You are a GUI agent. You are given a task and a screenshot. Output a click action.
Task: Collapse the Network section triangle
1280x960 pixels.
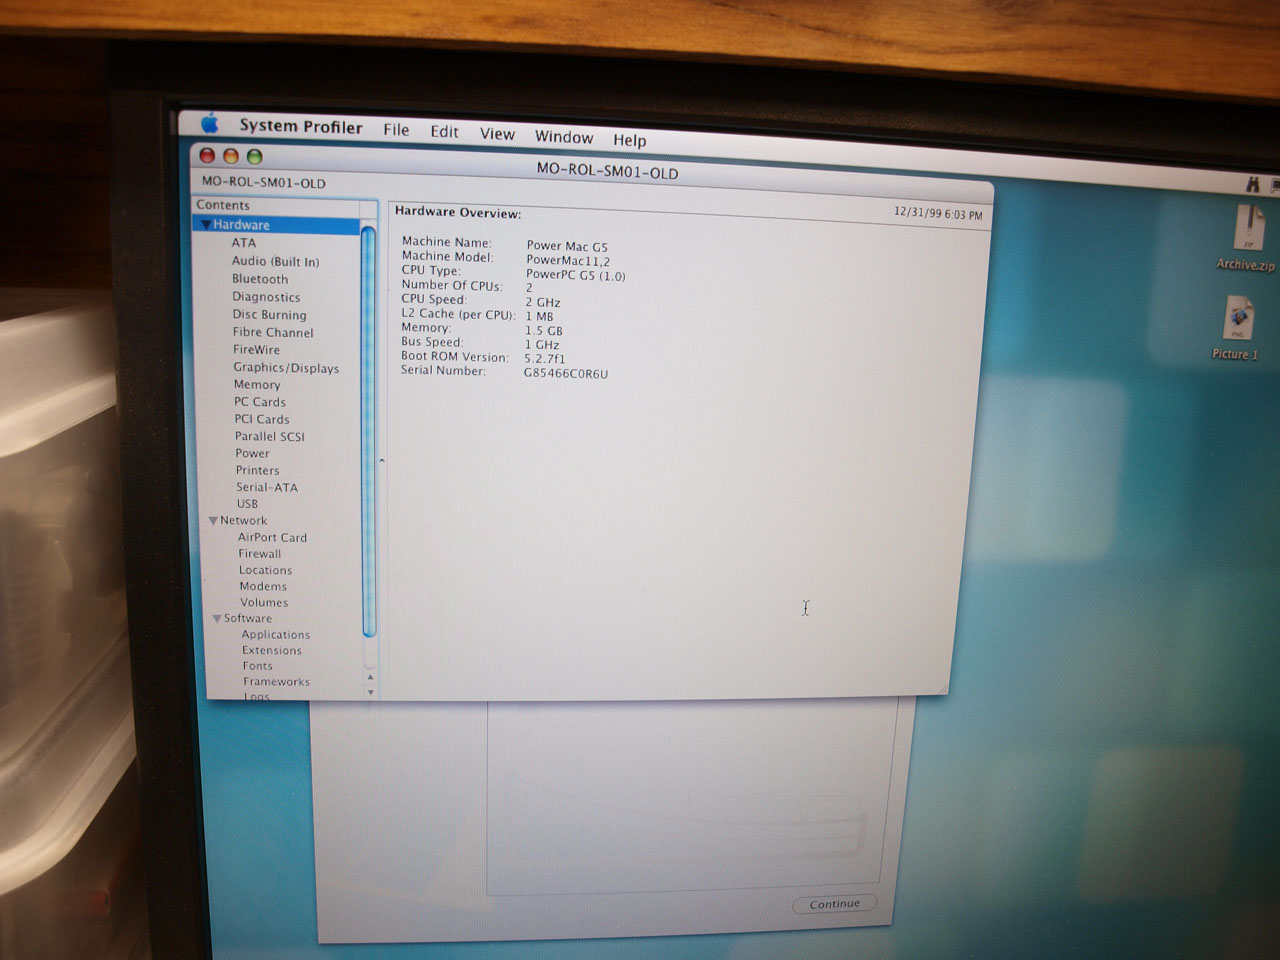(x=213, y=521)
